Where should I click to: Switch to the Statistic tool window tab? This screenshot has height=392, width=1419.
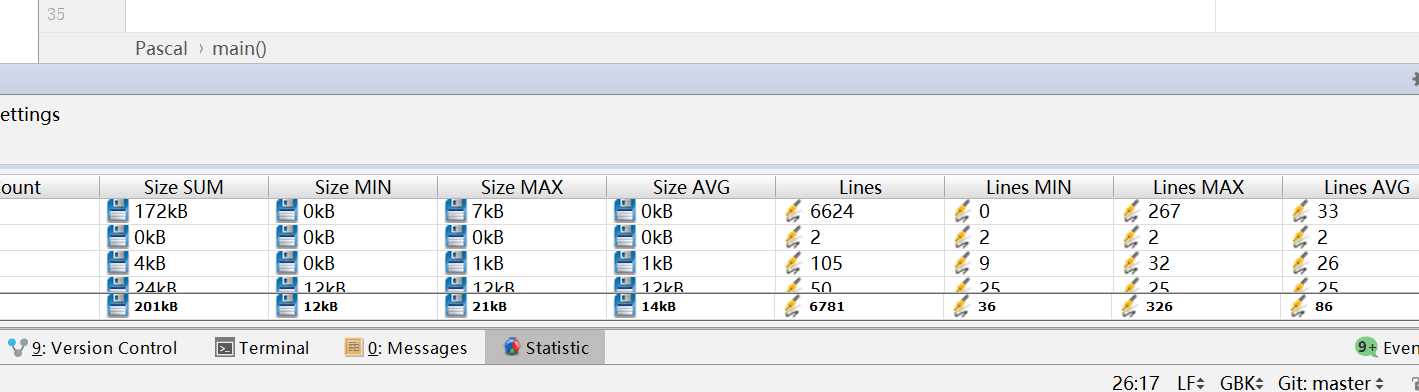[x=546, y=347]
